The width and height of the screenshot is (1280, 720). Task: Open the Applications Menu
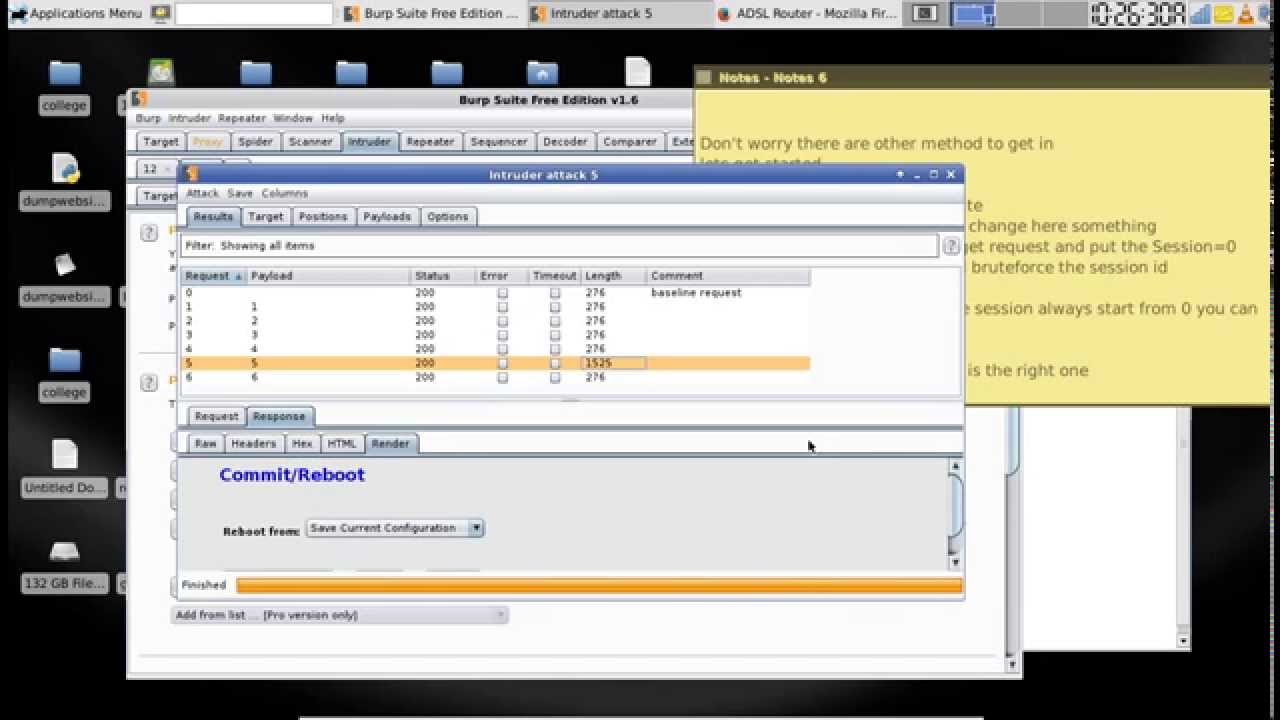pyautogui.click(x=76, y=13)
